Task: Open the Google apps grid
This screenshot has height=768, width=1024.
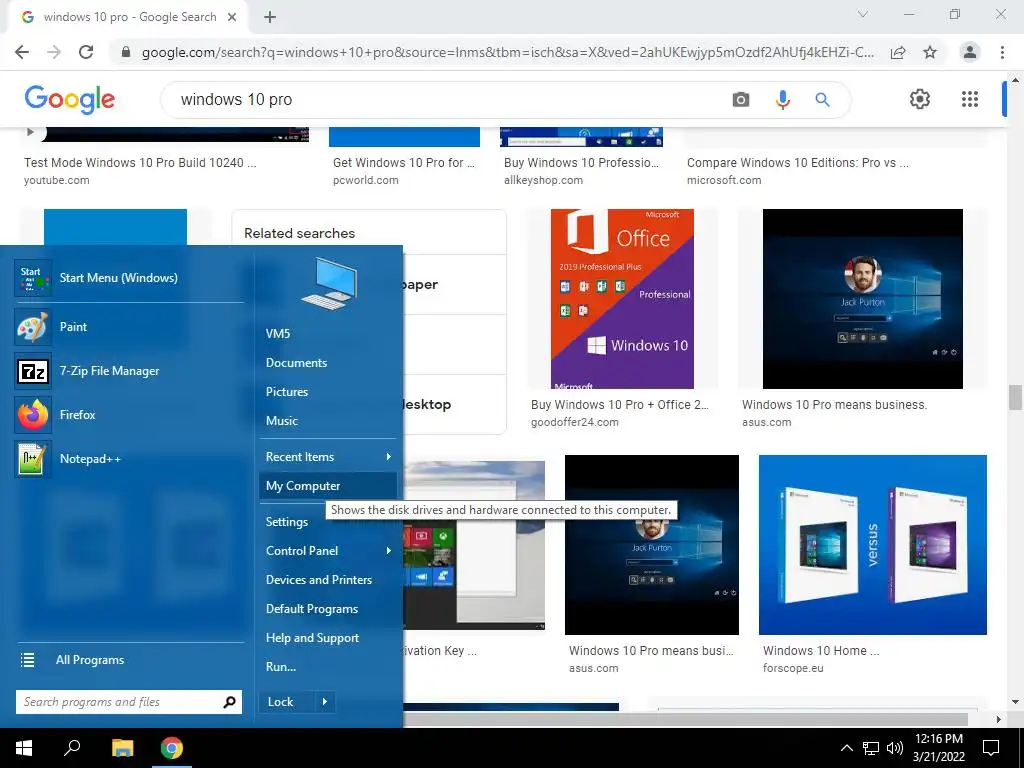Action: pos(970,99)
